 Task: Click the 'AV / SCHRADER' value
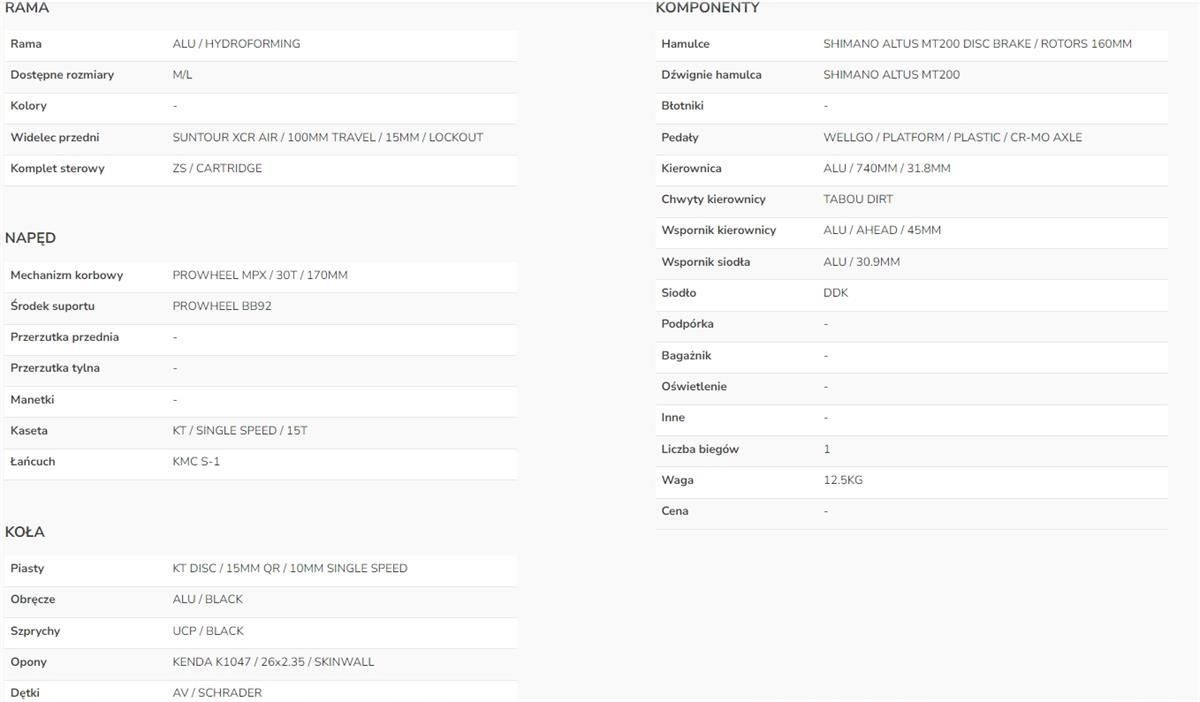[217, 693]
